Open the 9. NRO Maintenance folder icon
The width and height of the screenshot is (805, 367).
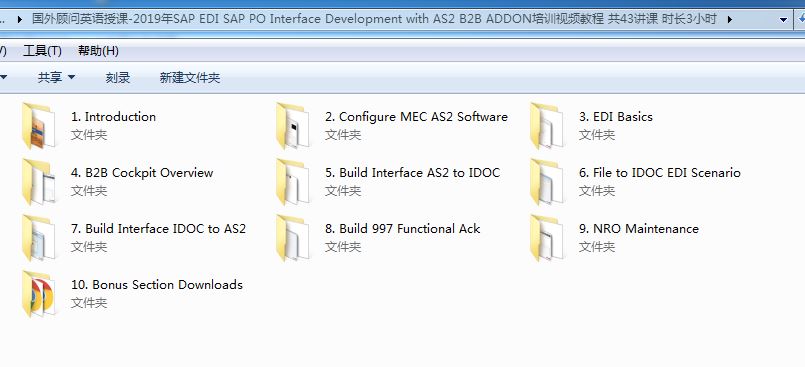click(547, 238)
